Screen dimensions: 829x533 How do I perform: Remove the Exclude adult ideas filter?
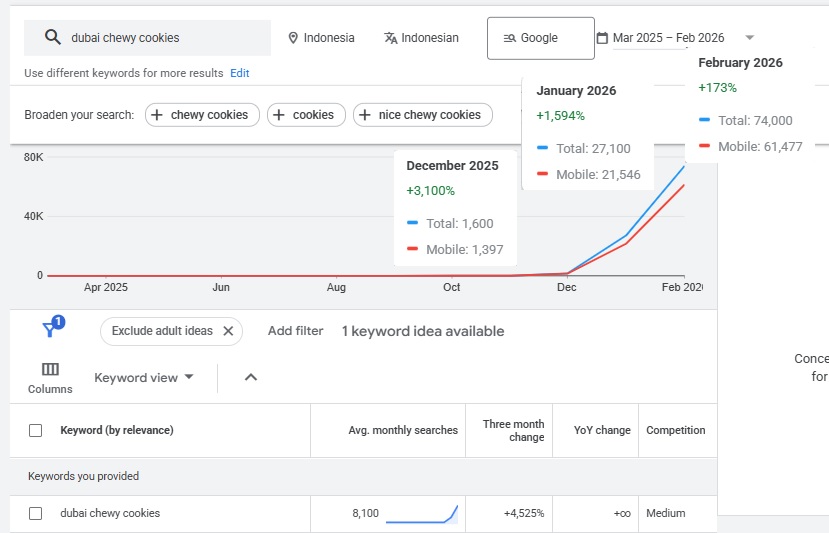pyautogui.click(x=228, y=331)
